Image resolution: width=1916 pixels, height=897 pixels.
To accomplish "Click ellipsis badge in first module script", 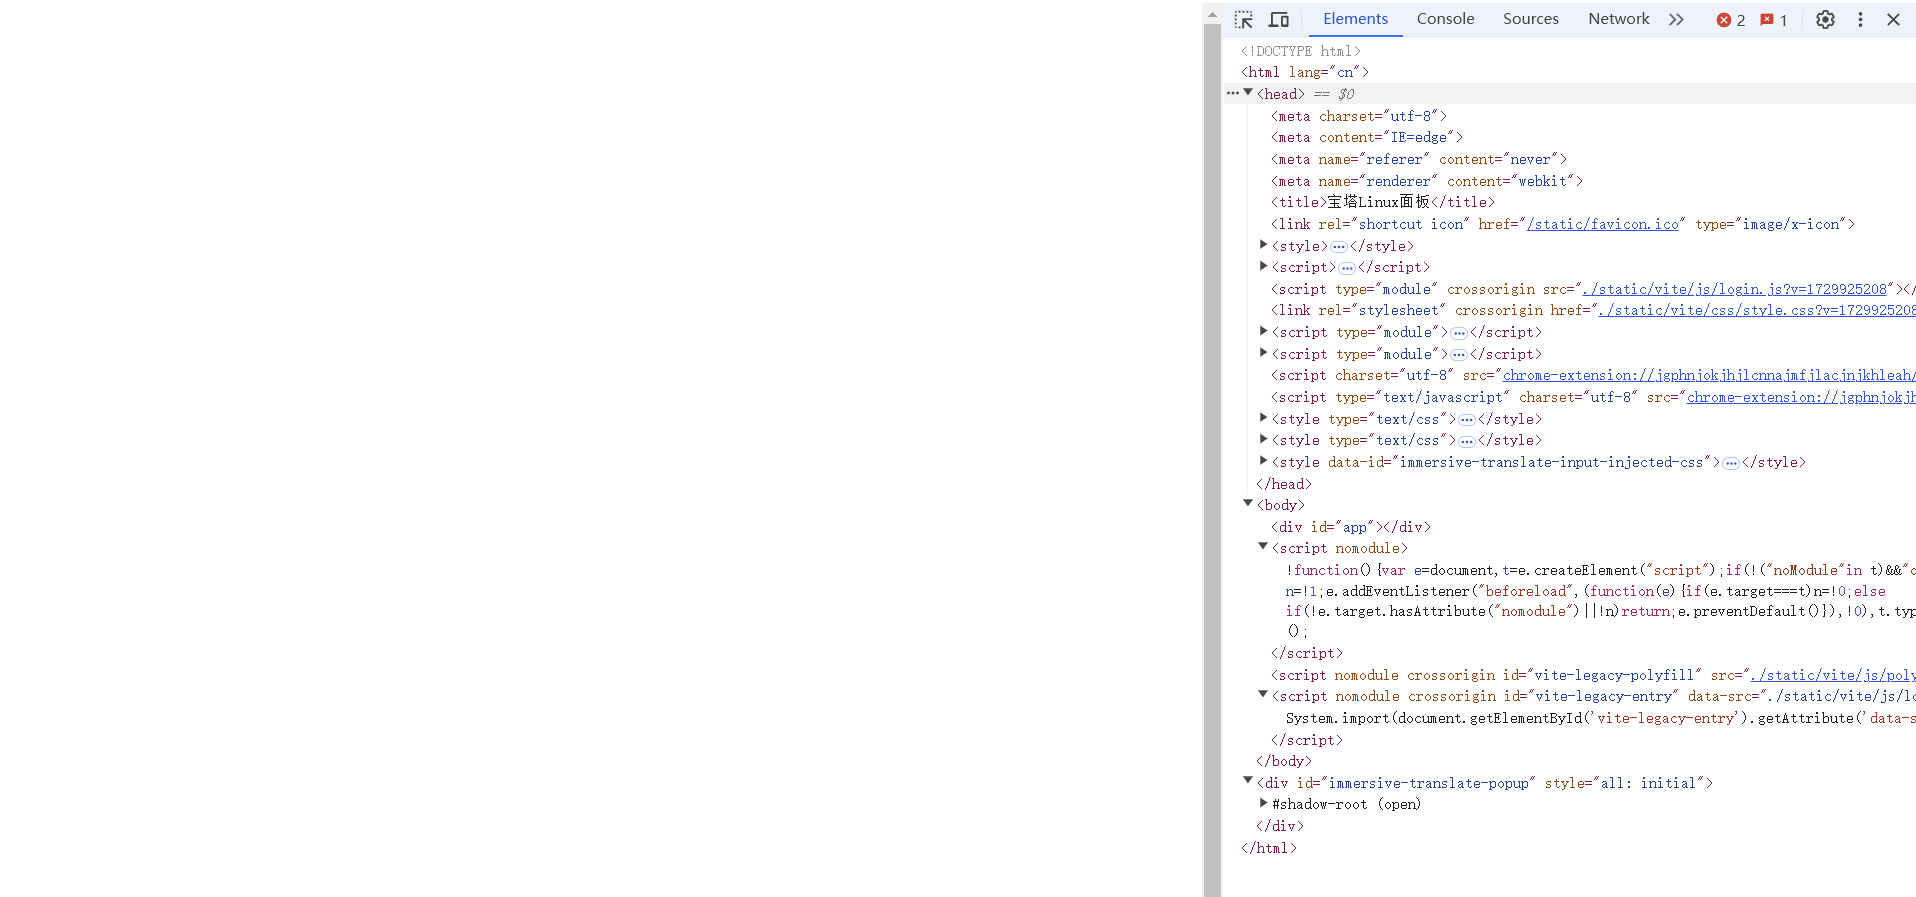I will click(x=1459, y=333).
